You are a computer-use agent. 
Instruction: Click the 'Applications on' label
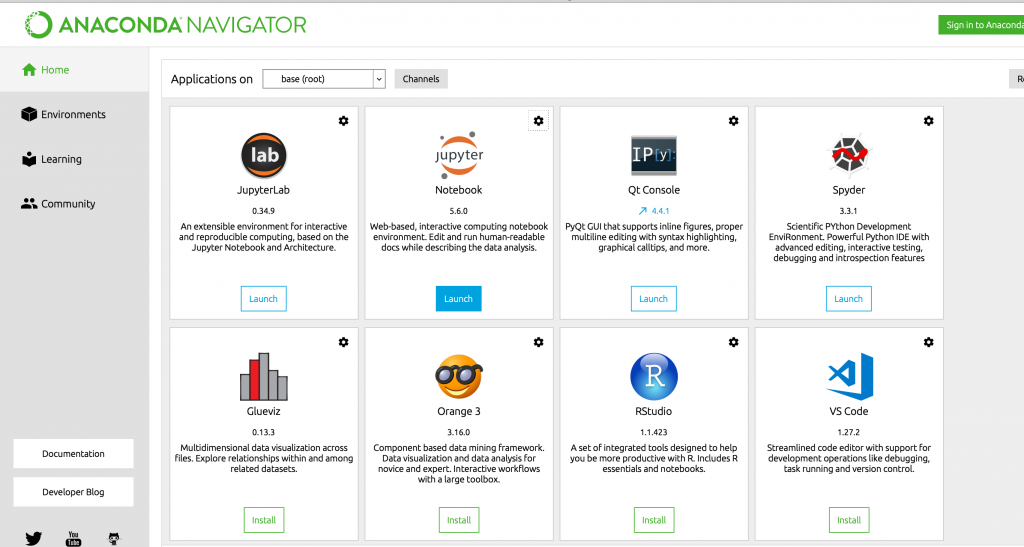(x=212, y=79)
